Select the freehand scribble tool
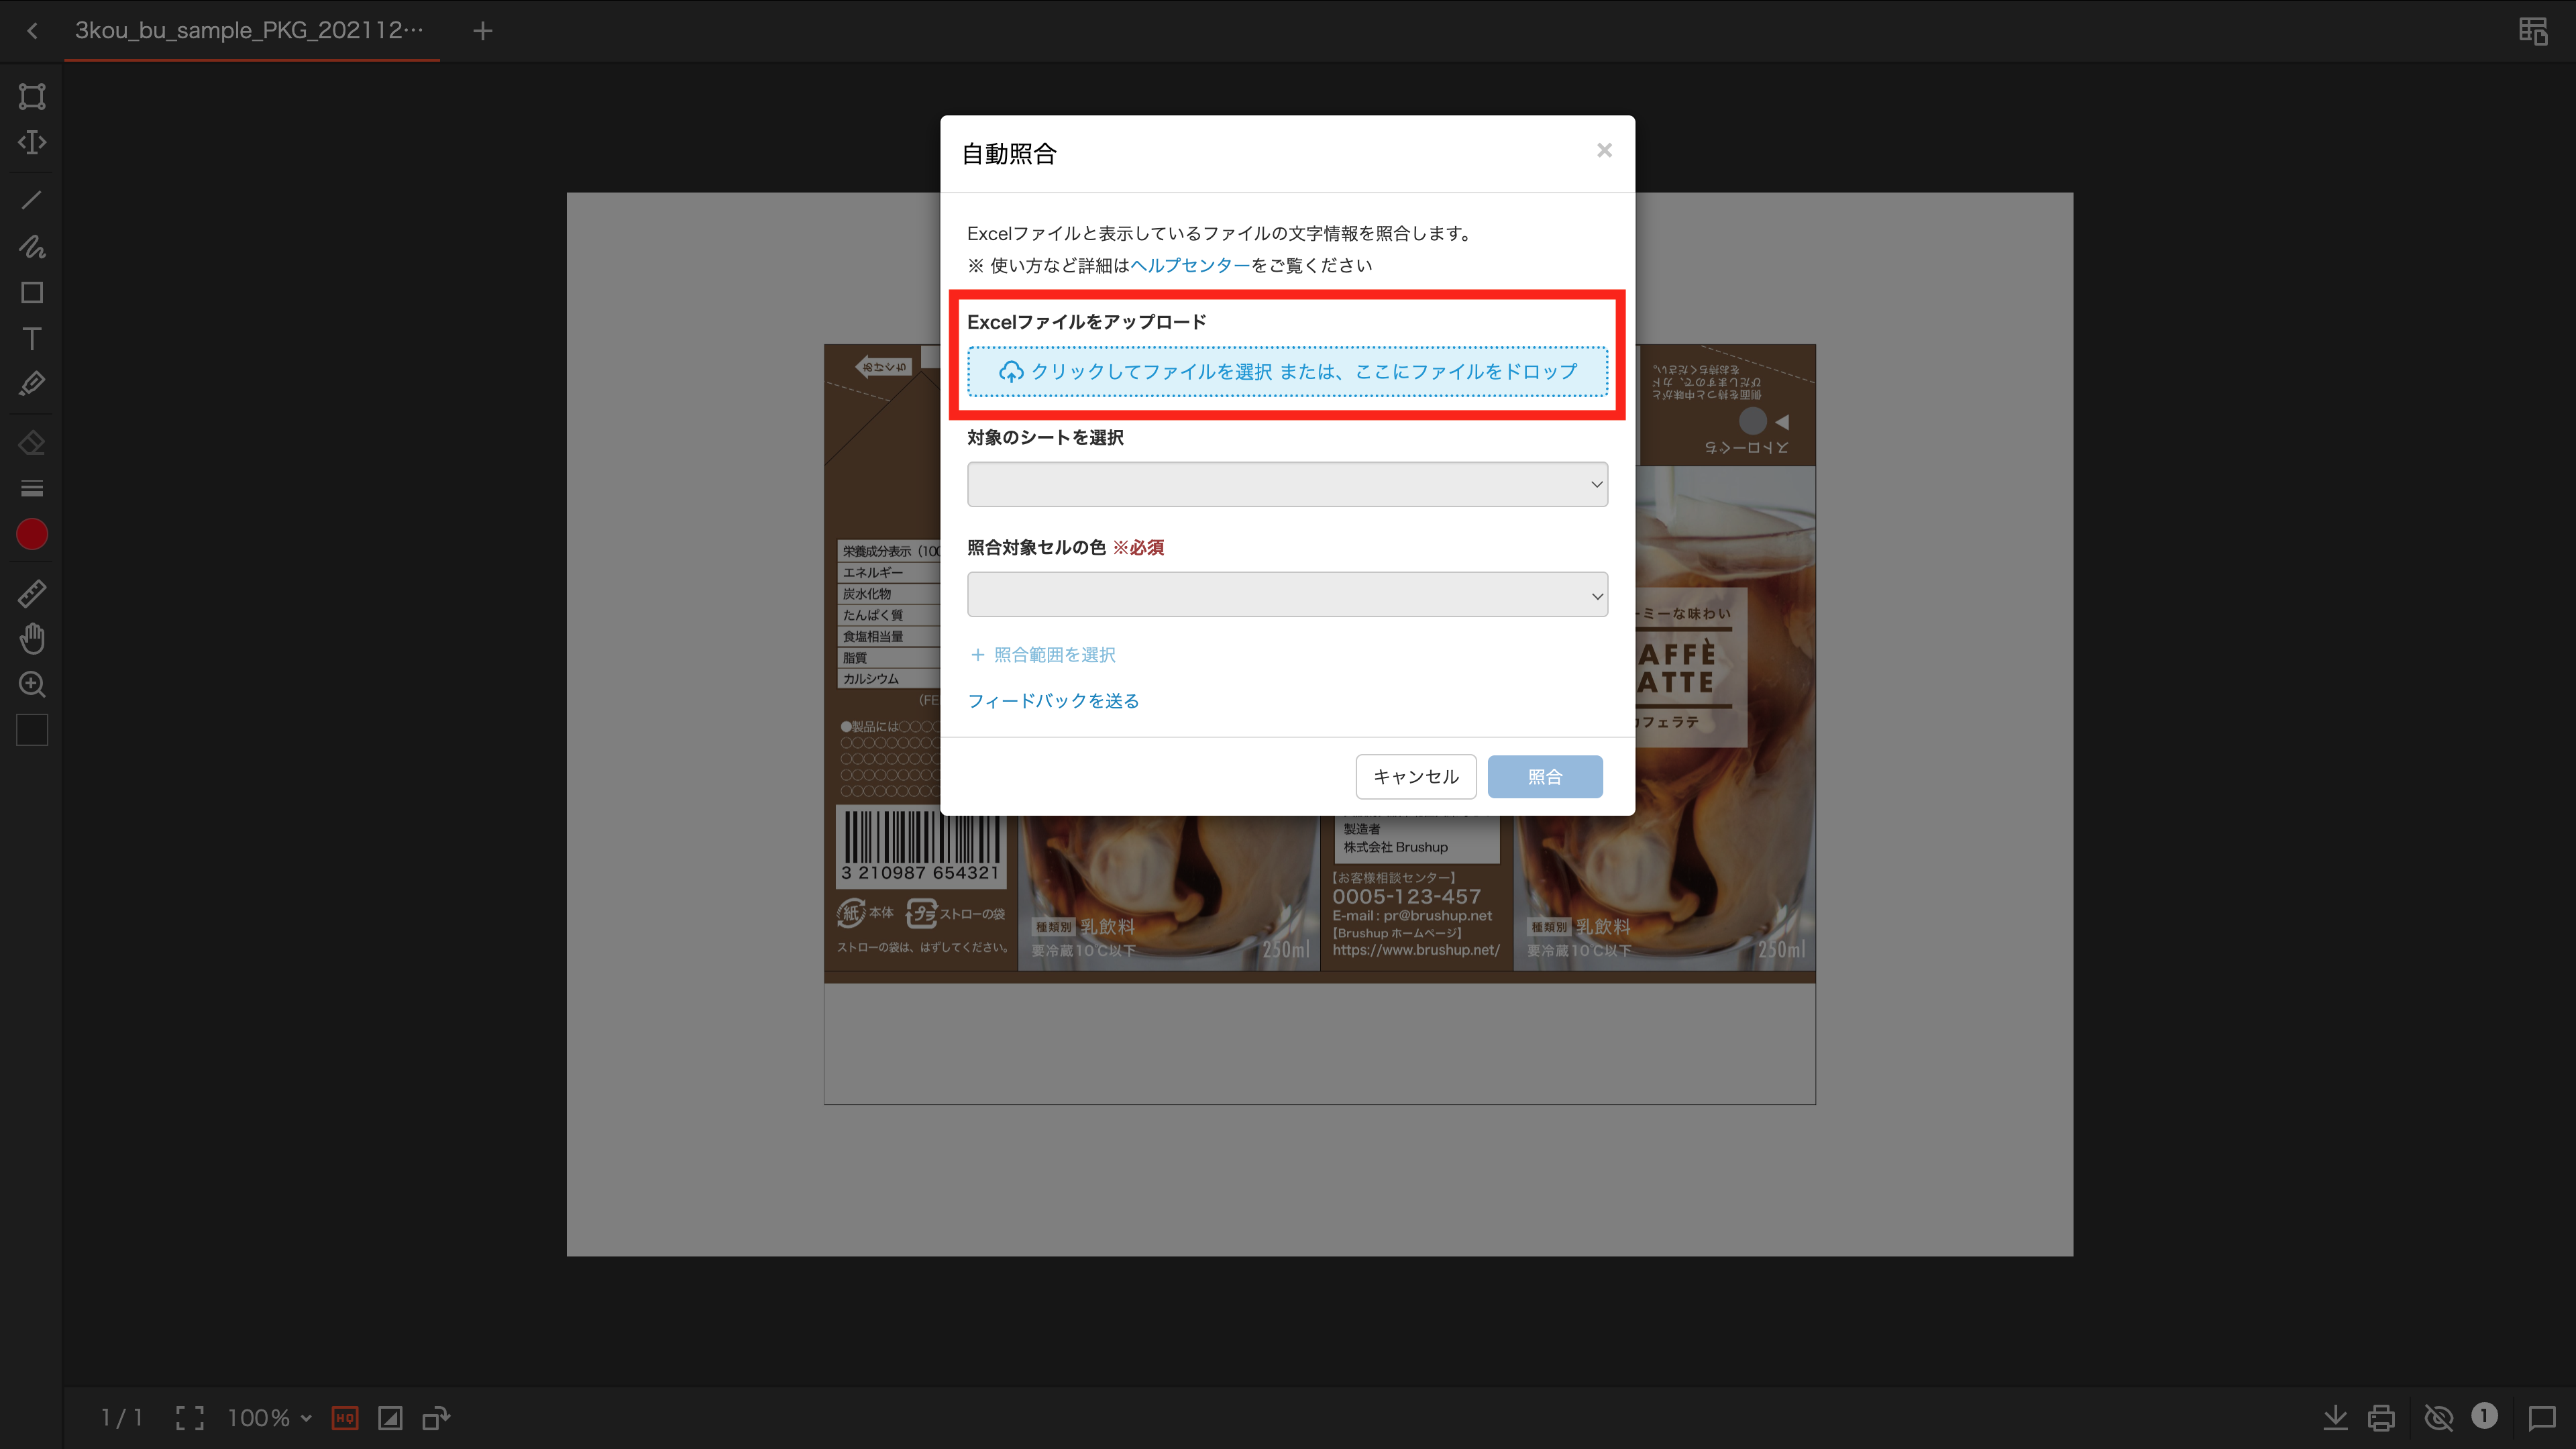The width and height of the screenshot is (2576, 1449). pyautogui.click(x=32, y=246)
